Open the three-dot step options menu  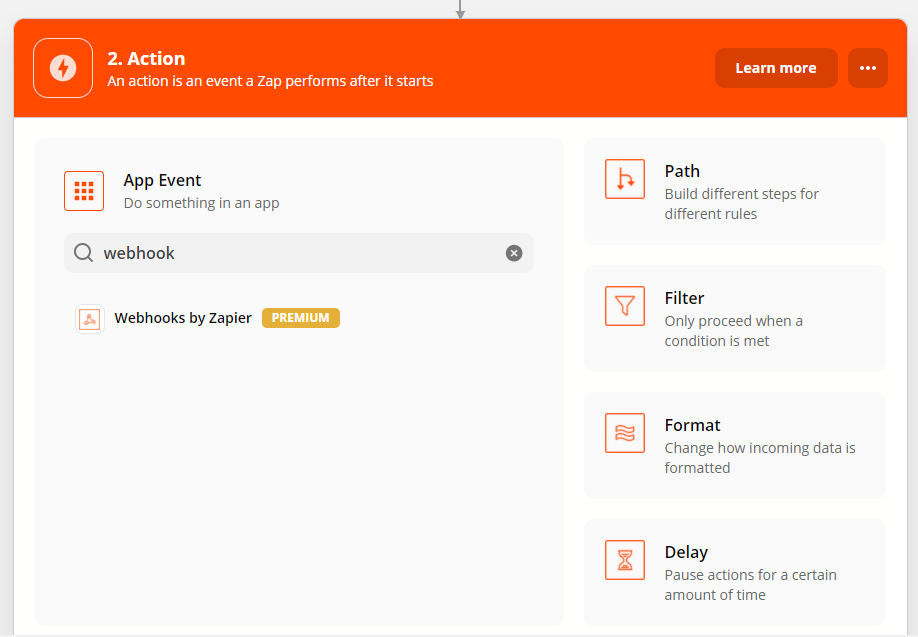click(868, 68)
